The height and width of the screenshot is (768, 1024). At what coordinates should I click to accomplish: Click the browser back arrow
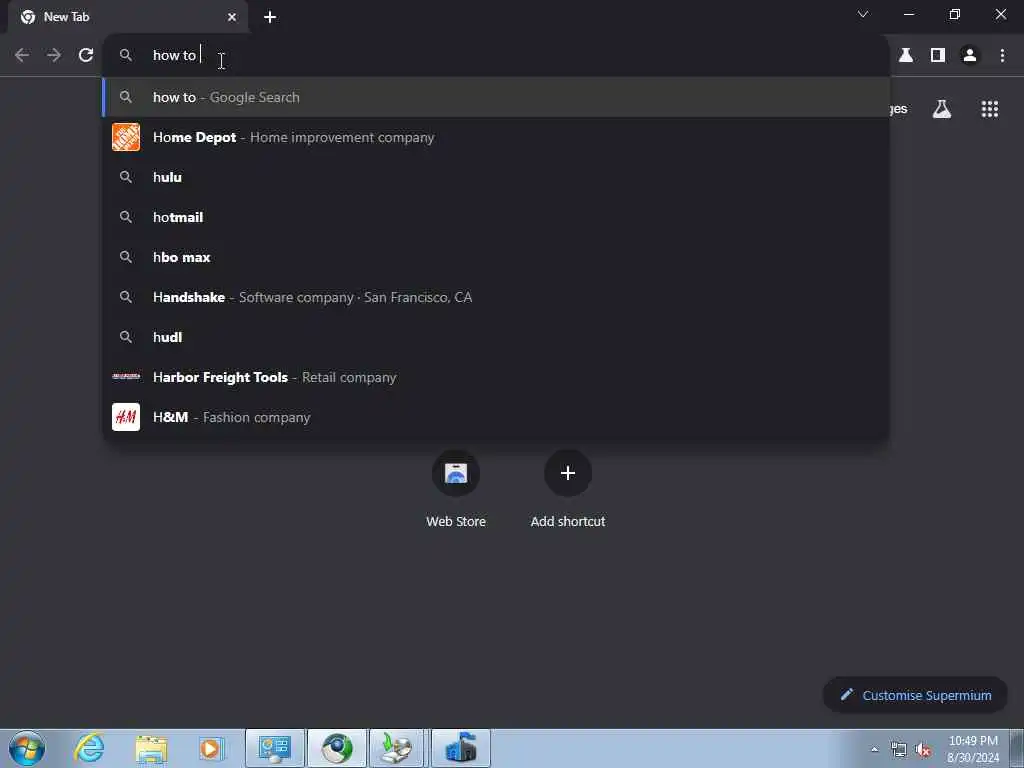tap(22, 56)
